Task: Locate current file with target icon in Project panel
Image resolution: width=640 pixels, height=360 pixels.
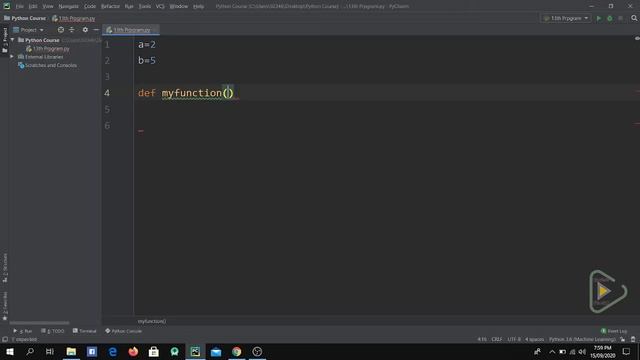Action: coord(61,30)
